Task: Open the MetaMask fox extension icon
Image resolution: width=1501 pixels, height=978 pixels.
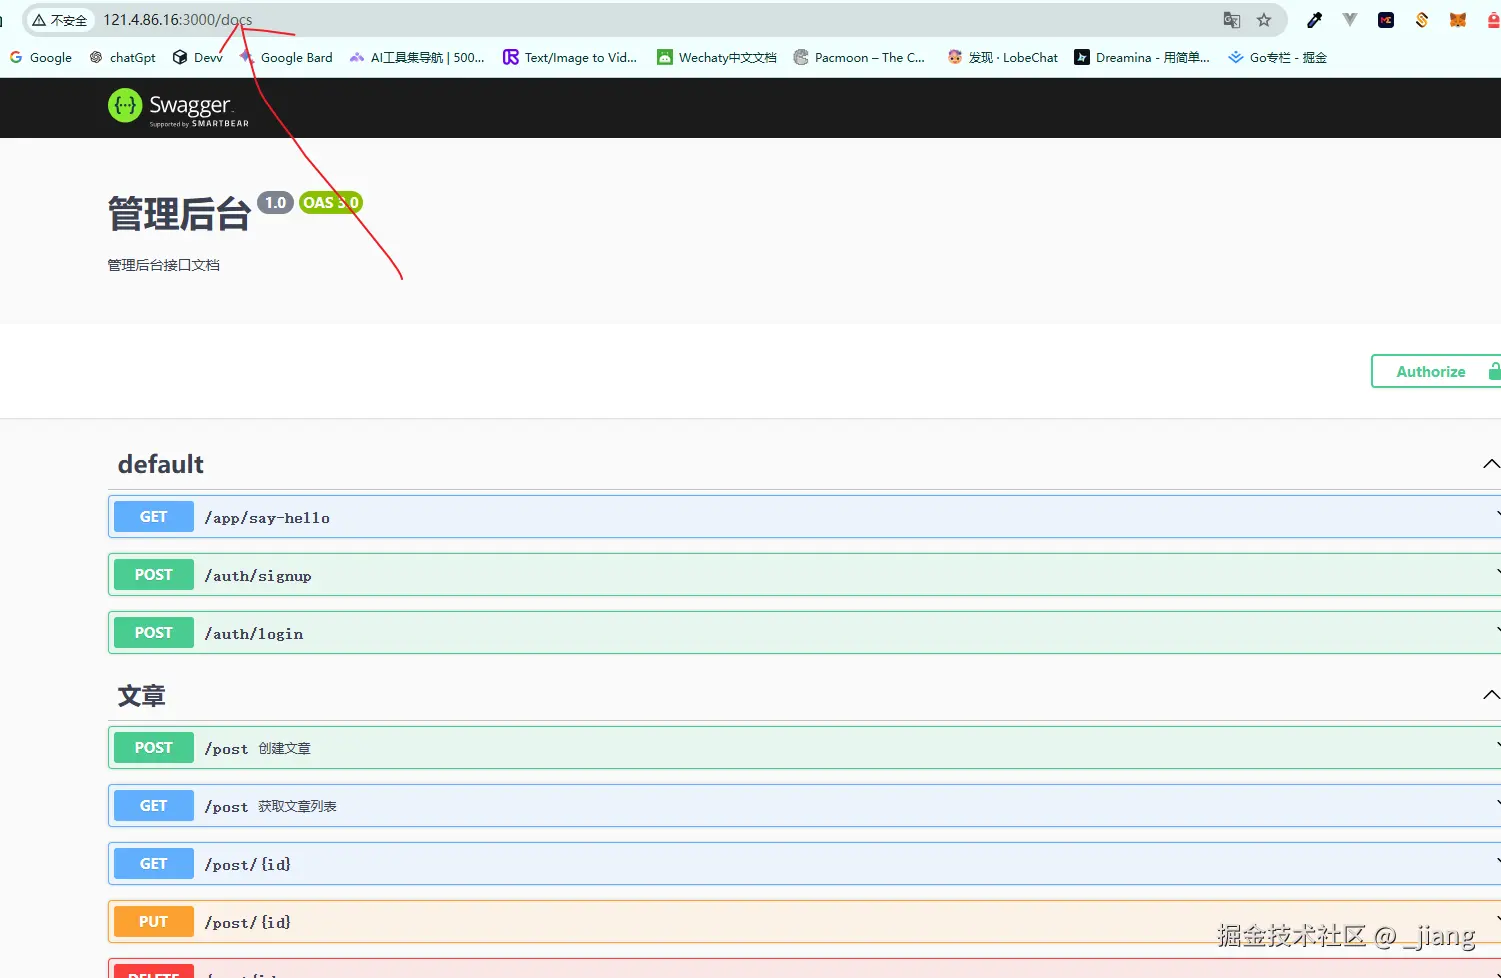Action: pyautogui.click(x=1458, y=20)
